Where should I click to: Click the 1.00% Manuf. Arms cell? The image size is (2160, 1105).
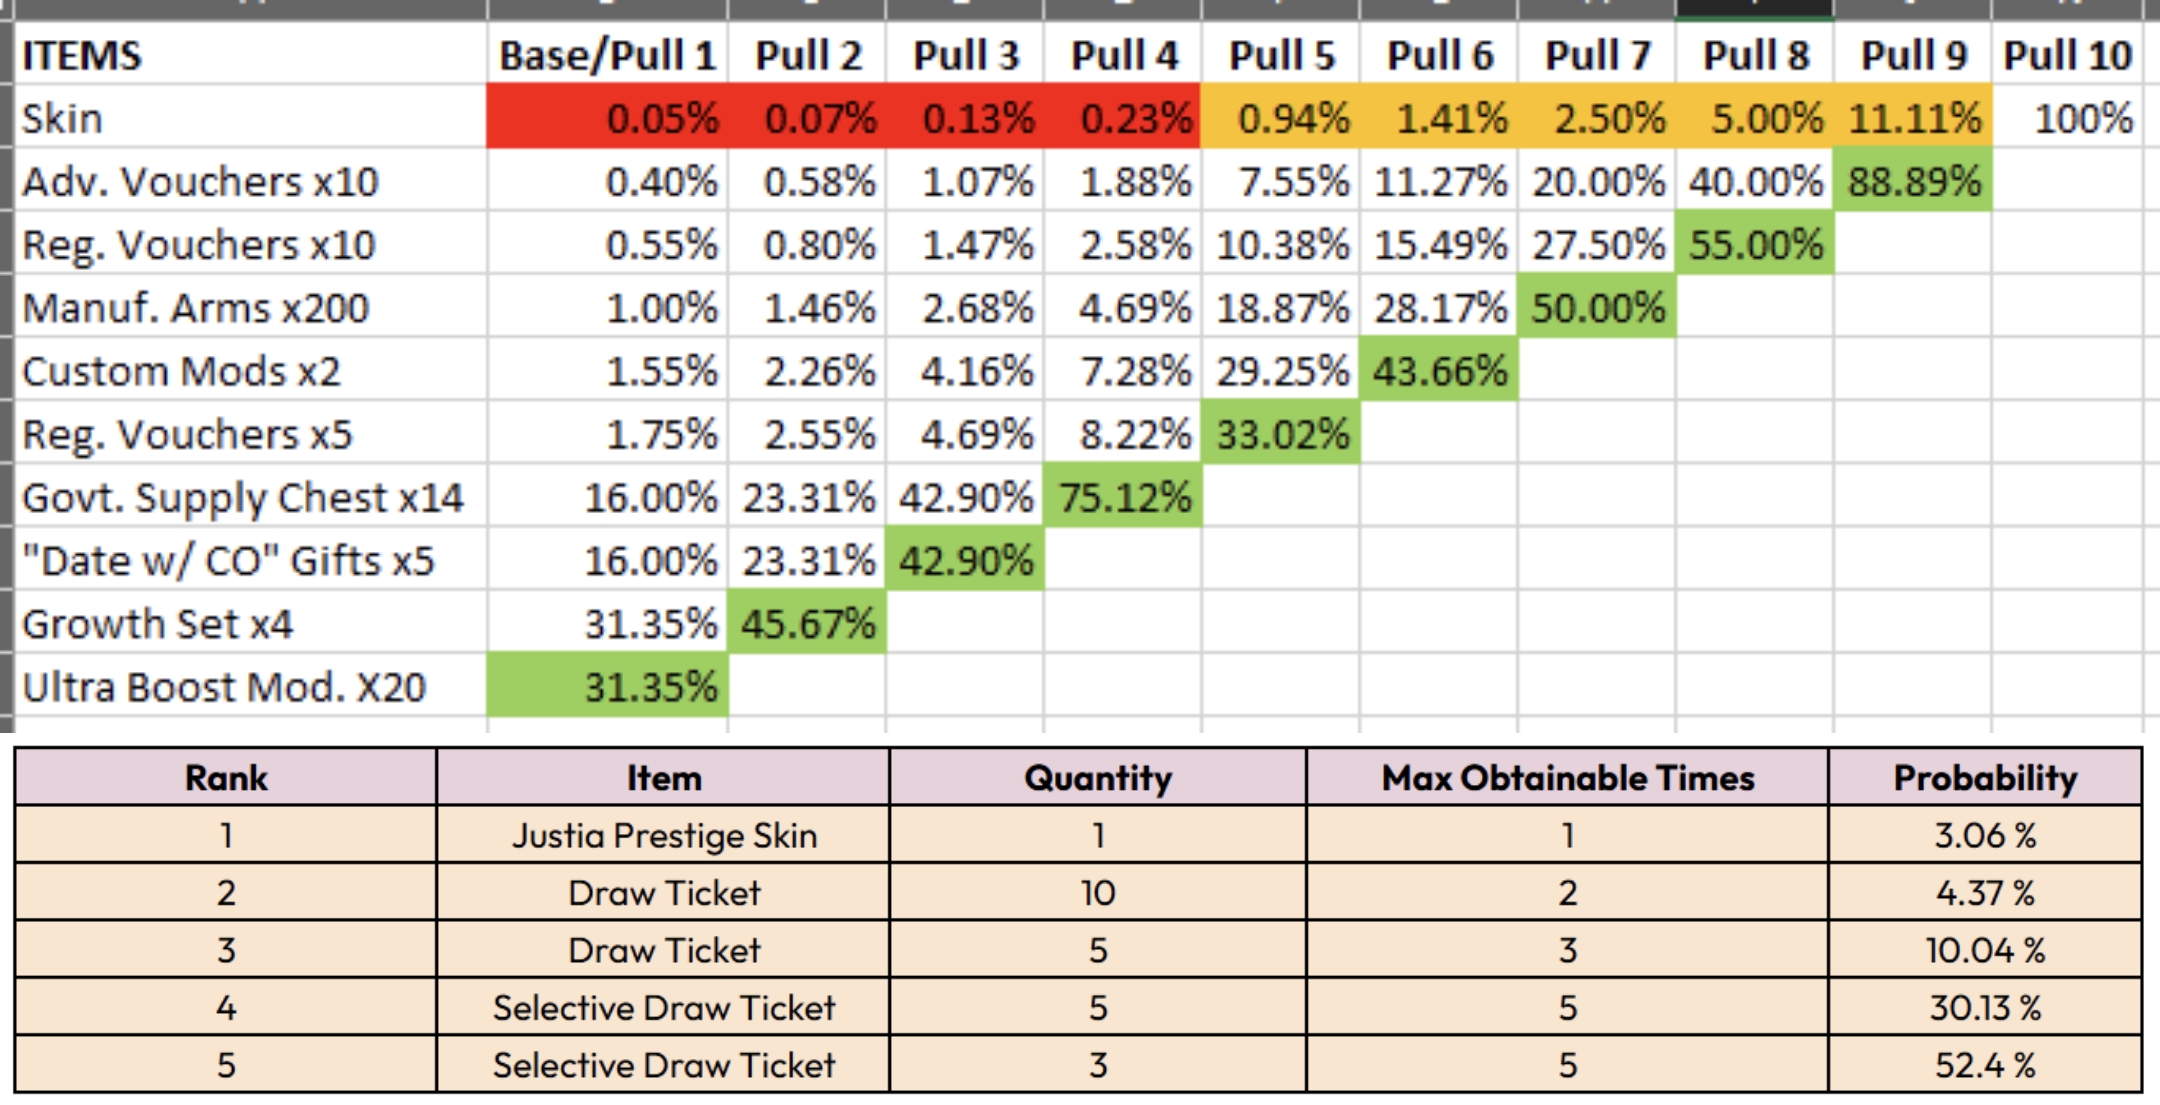coord(607,306)
